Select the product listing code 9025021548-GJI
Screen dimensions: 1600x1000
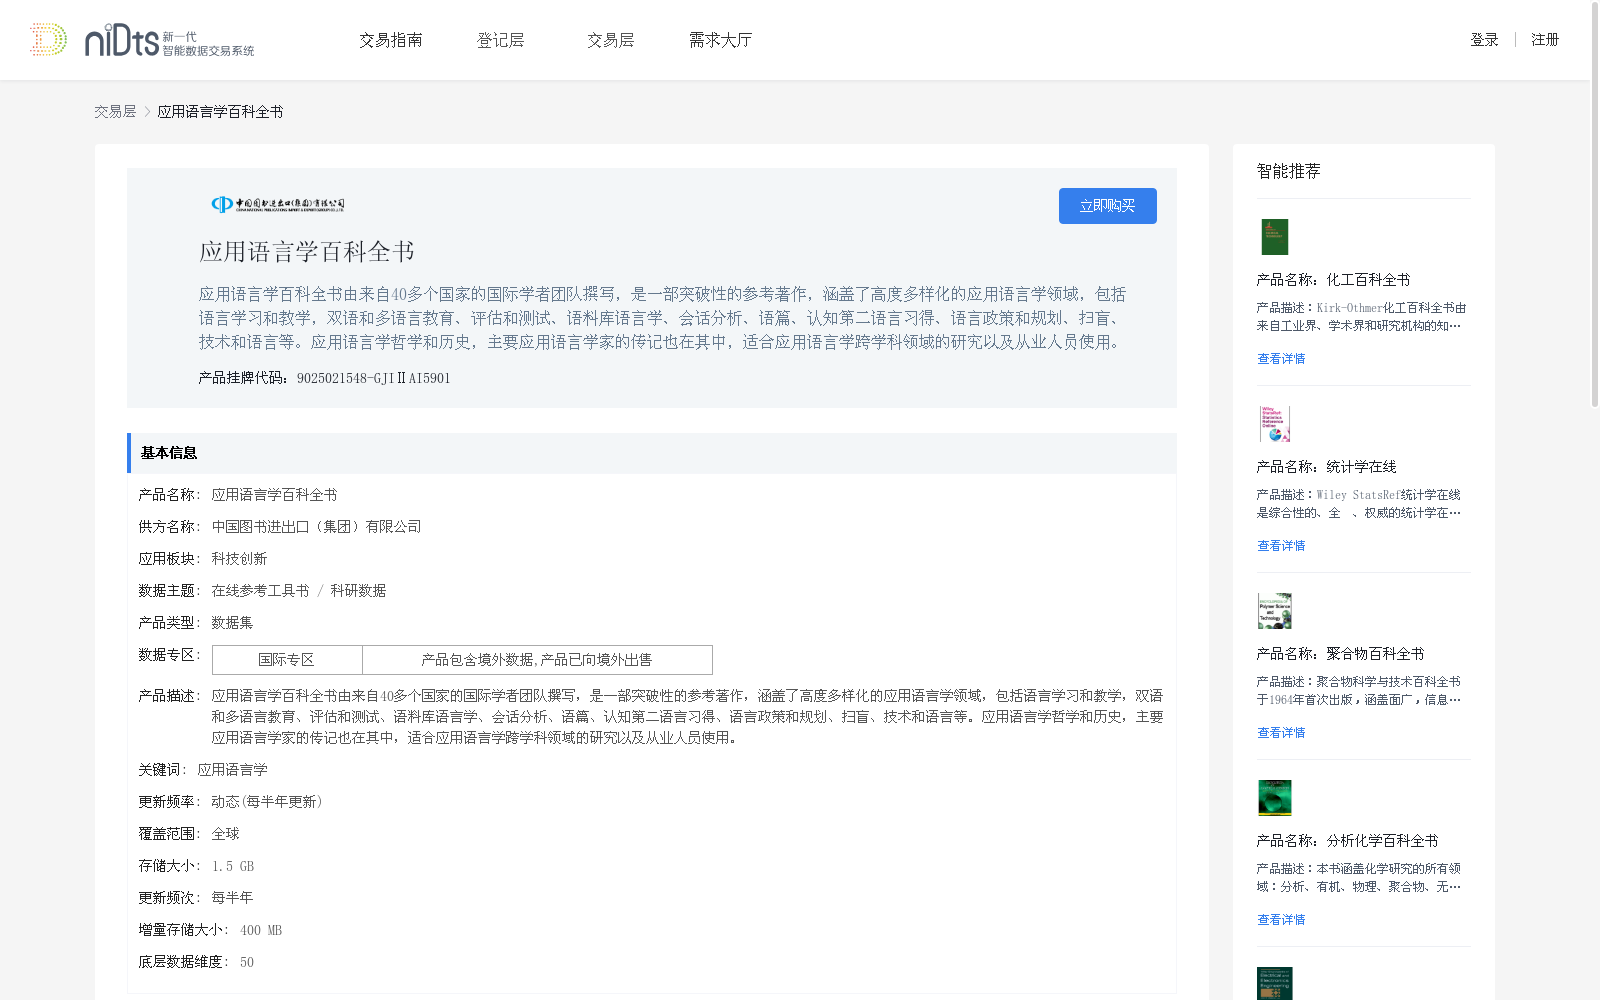tap(373, 378)
